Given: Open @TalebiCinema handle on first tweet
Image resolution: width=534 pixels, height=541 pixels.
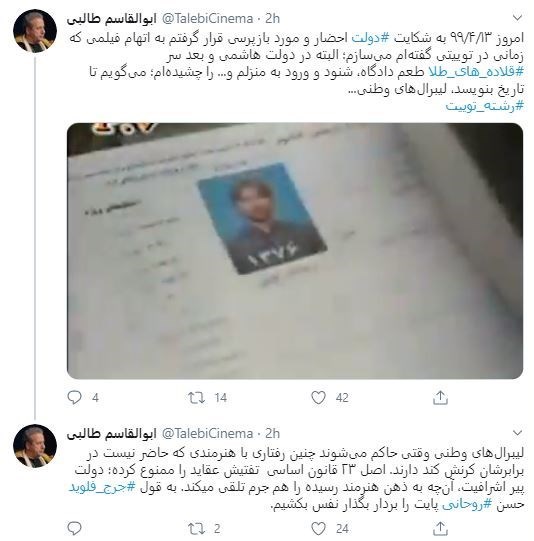Looking at the screenshot, I should tap(207, 19).
